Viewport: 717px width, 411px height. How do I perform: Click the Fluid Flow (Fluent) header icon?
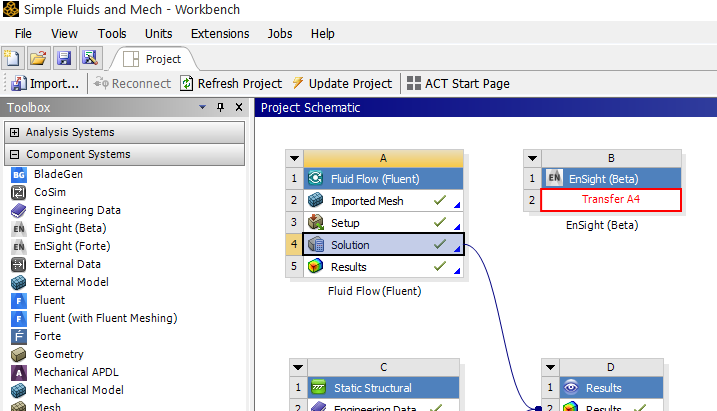(x=316, y=178)
